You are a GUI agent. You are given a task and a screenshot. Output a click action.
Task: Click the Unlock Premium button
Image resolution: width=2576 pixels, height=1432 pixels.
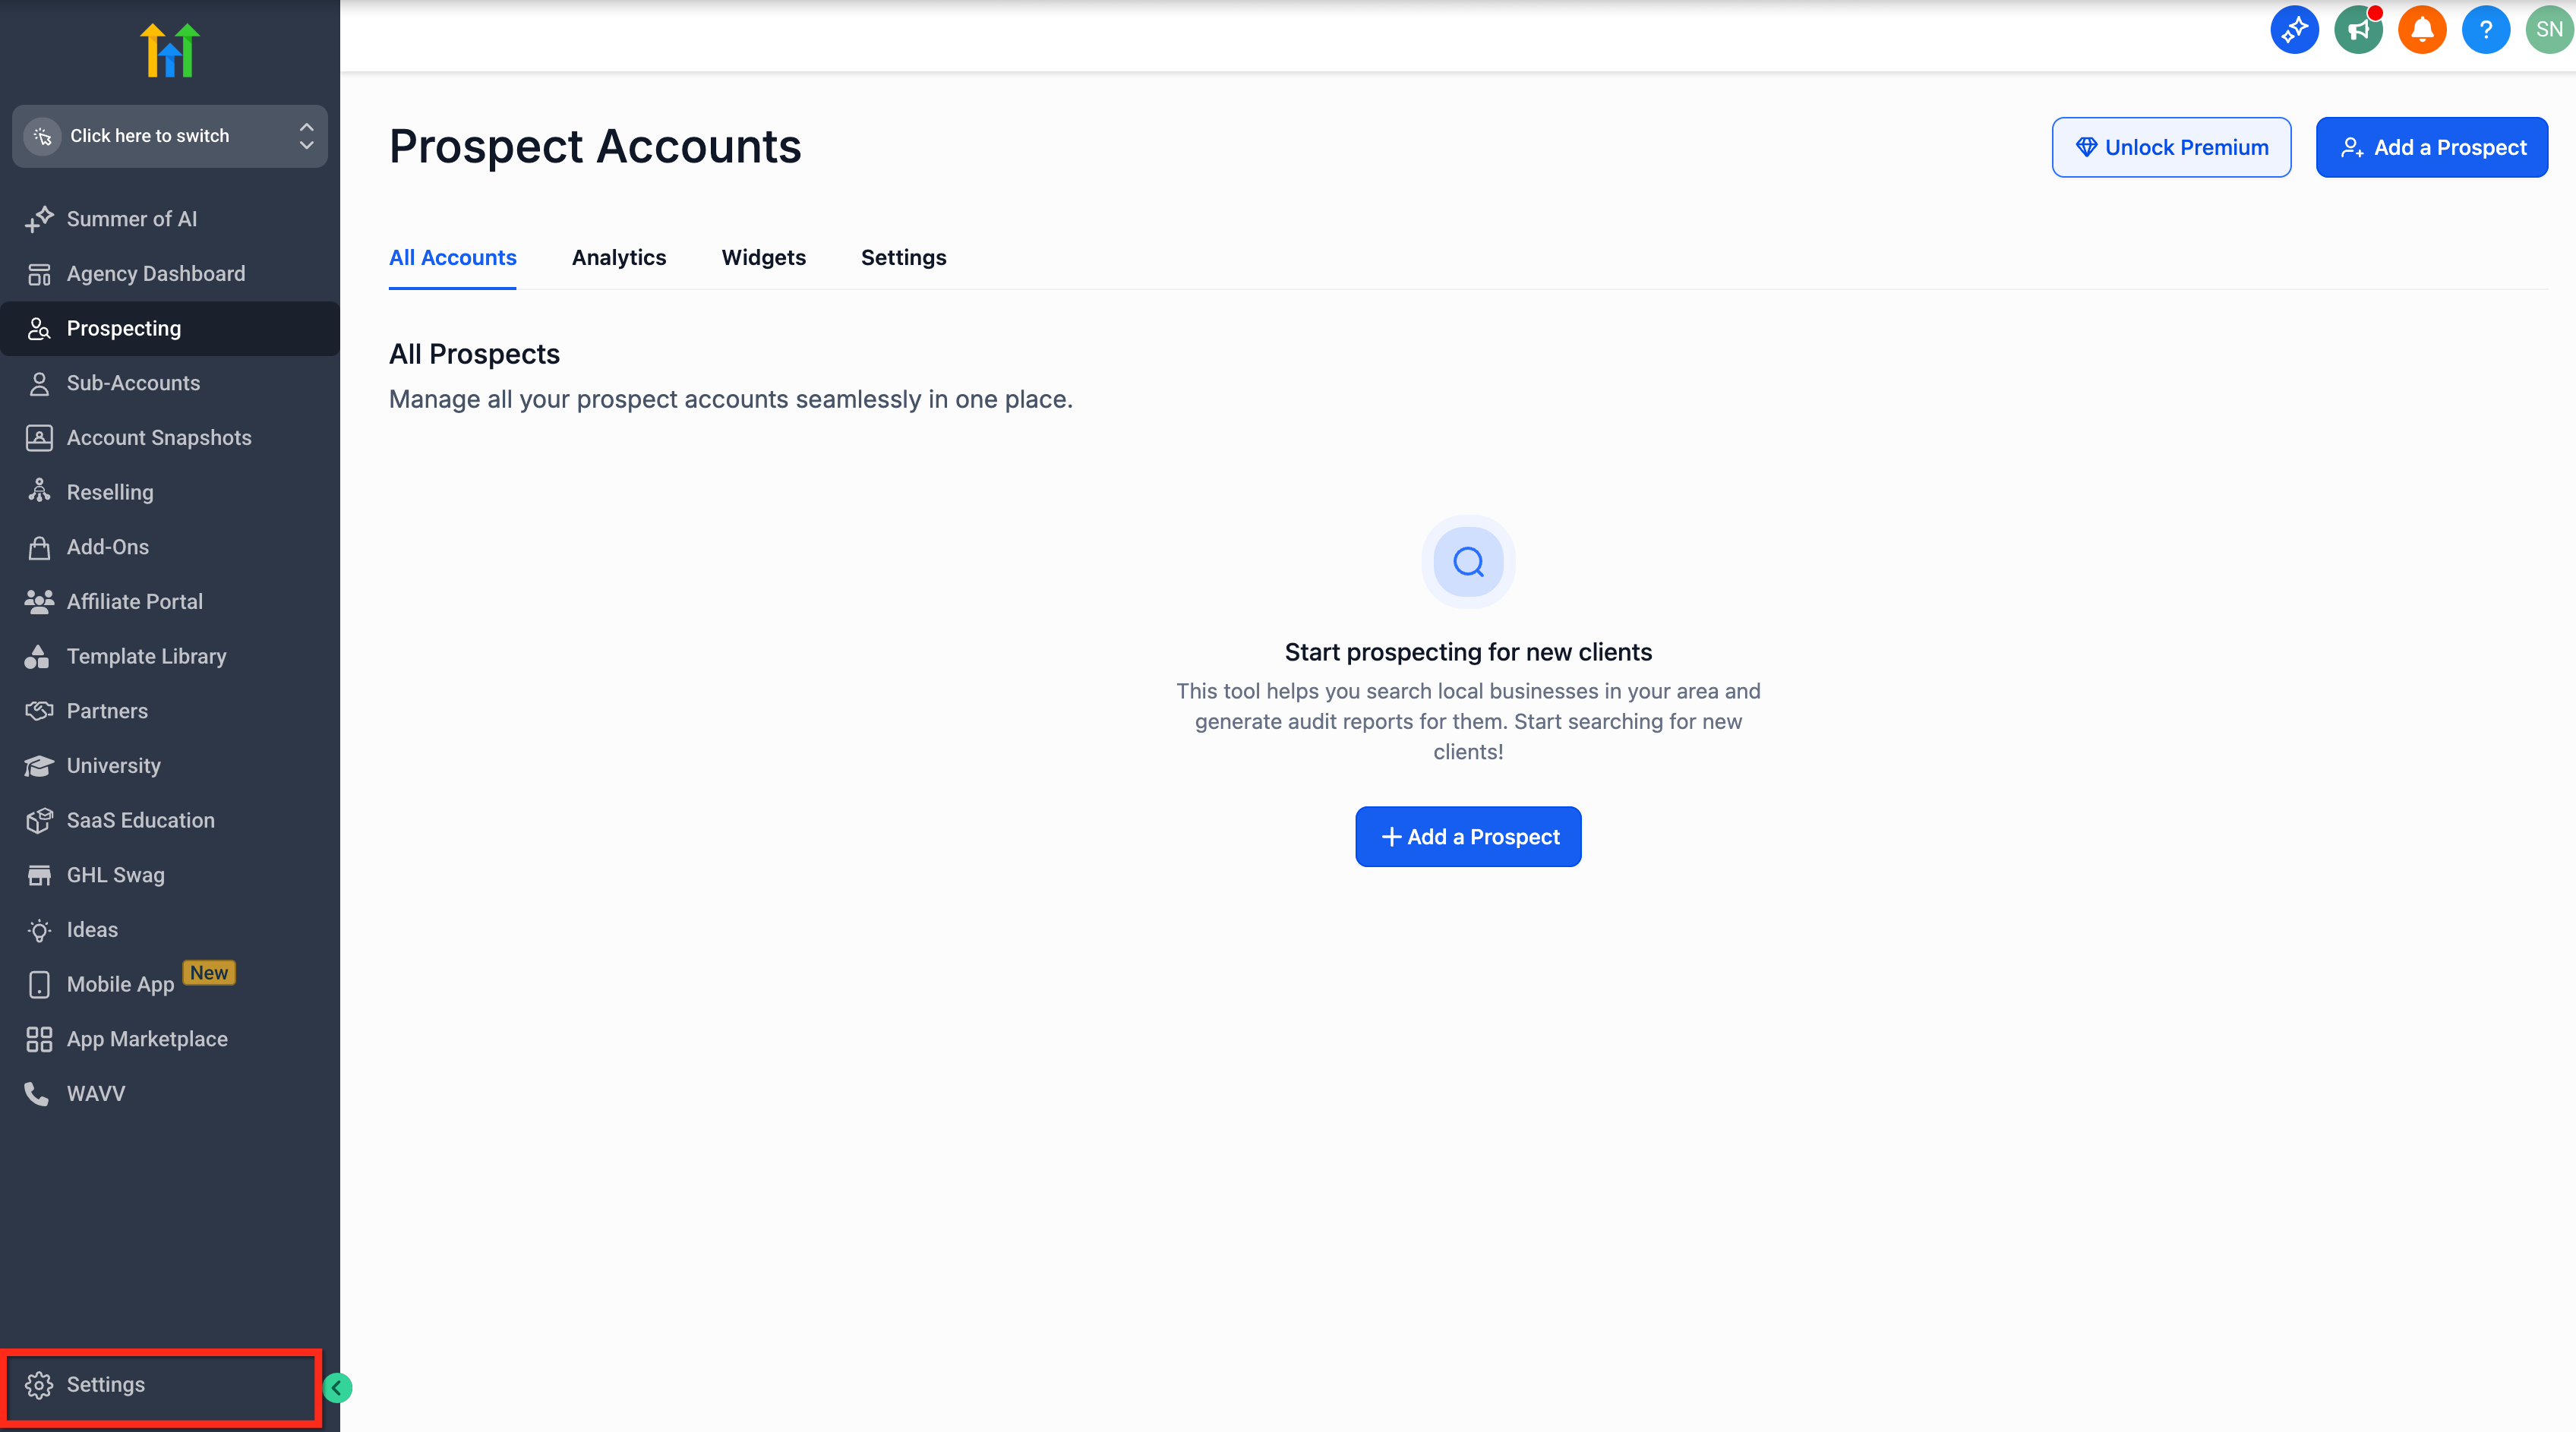(2171, 147)
